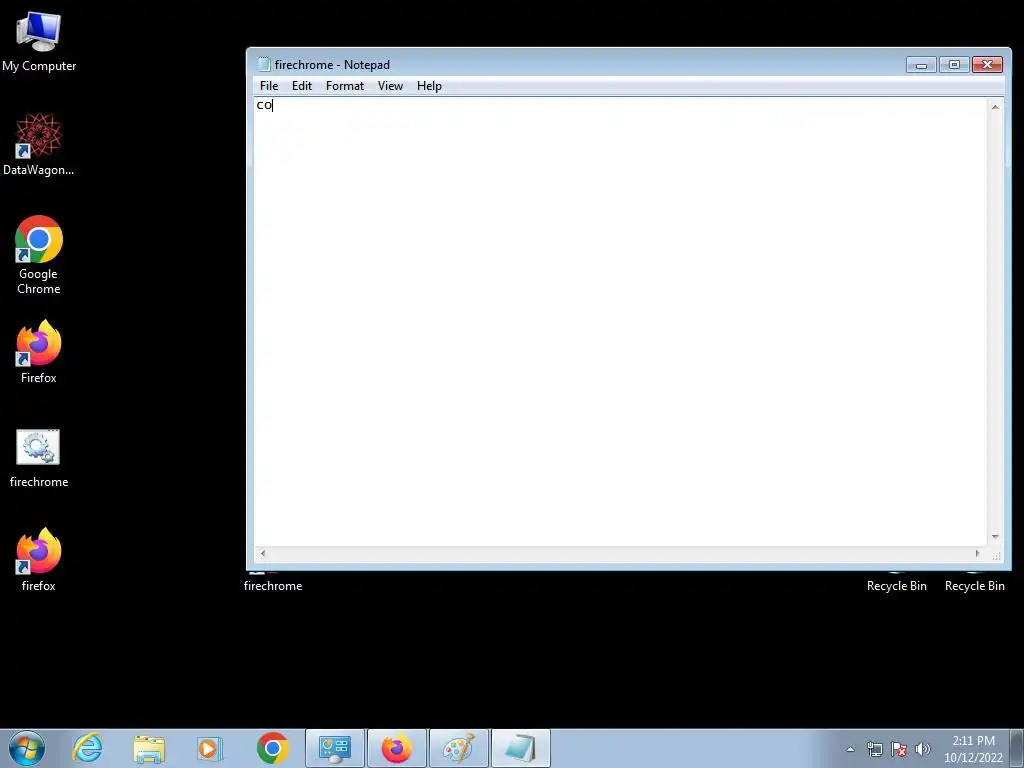This screenshot has height=768, width=1024.
Task: Launch Internet Explorer from the taskbar
Action: tap(88, 748)
